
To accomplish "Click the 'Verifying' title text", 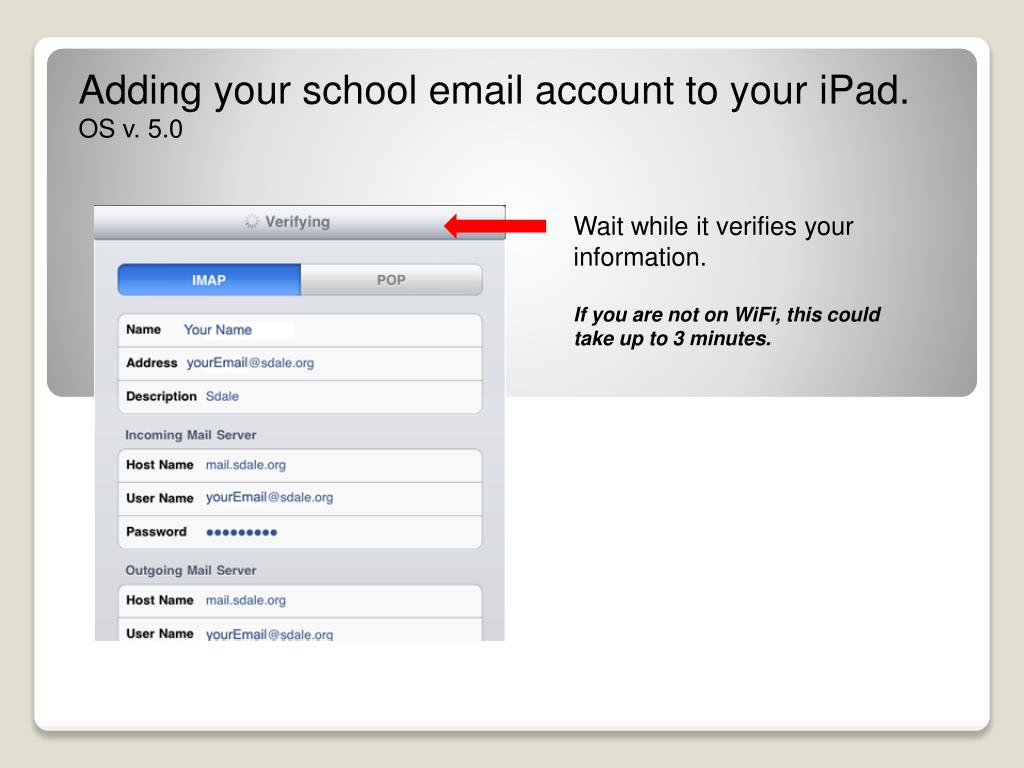I will (x=297, y=222).
